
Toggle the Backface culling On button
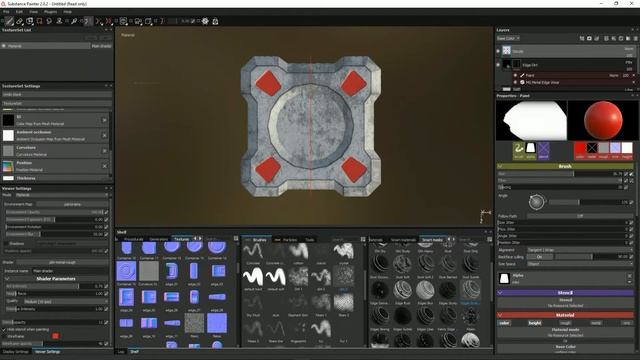539,257
